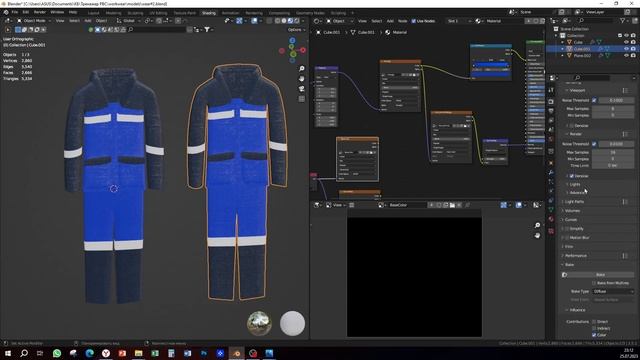Screen dimensions: 640x360
Task: Collapse the Bake panel
Action: click(569, 264)
